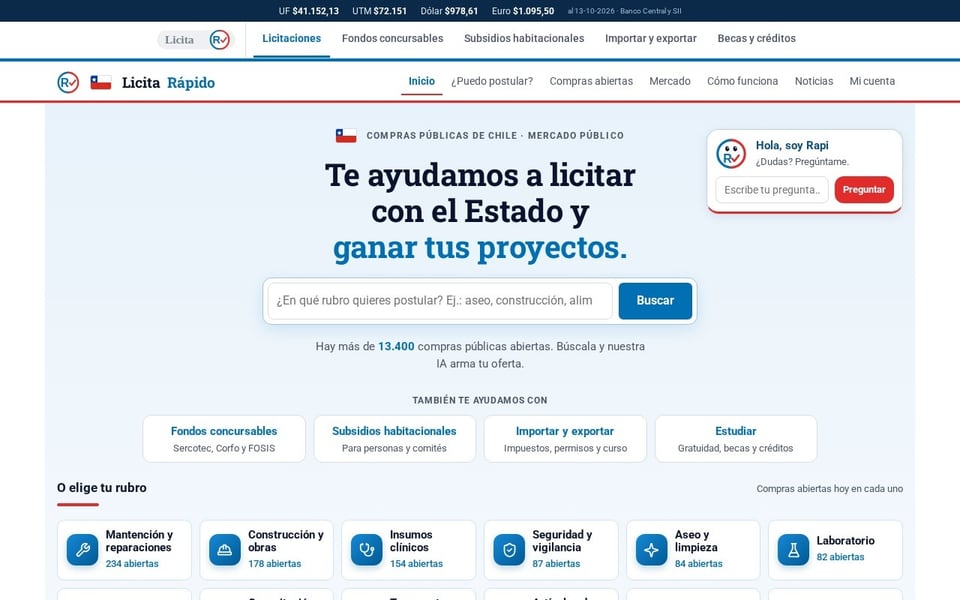Open the Fondos concursables top tab
Screen dimensions: 960x600
pos(392,39)
